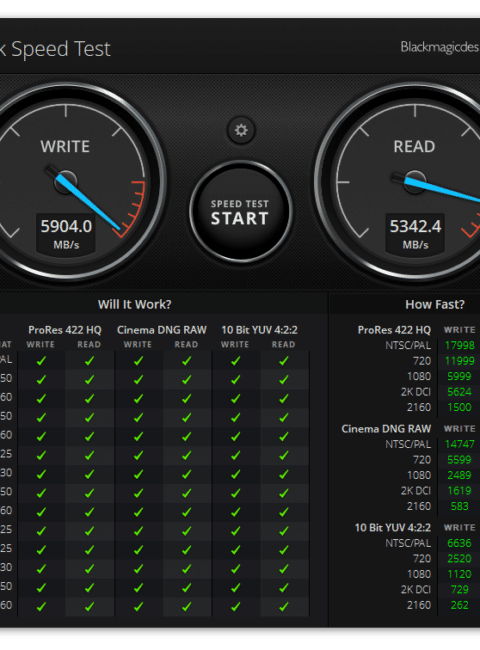Viewport: 480px width, 650px height.
Task: Click Cinema DNG 2K DCI write value 1619
Action: click(459, 491)
